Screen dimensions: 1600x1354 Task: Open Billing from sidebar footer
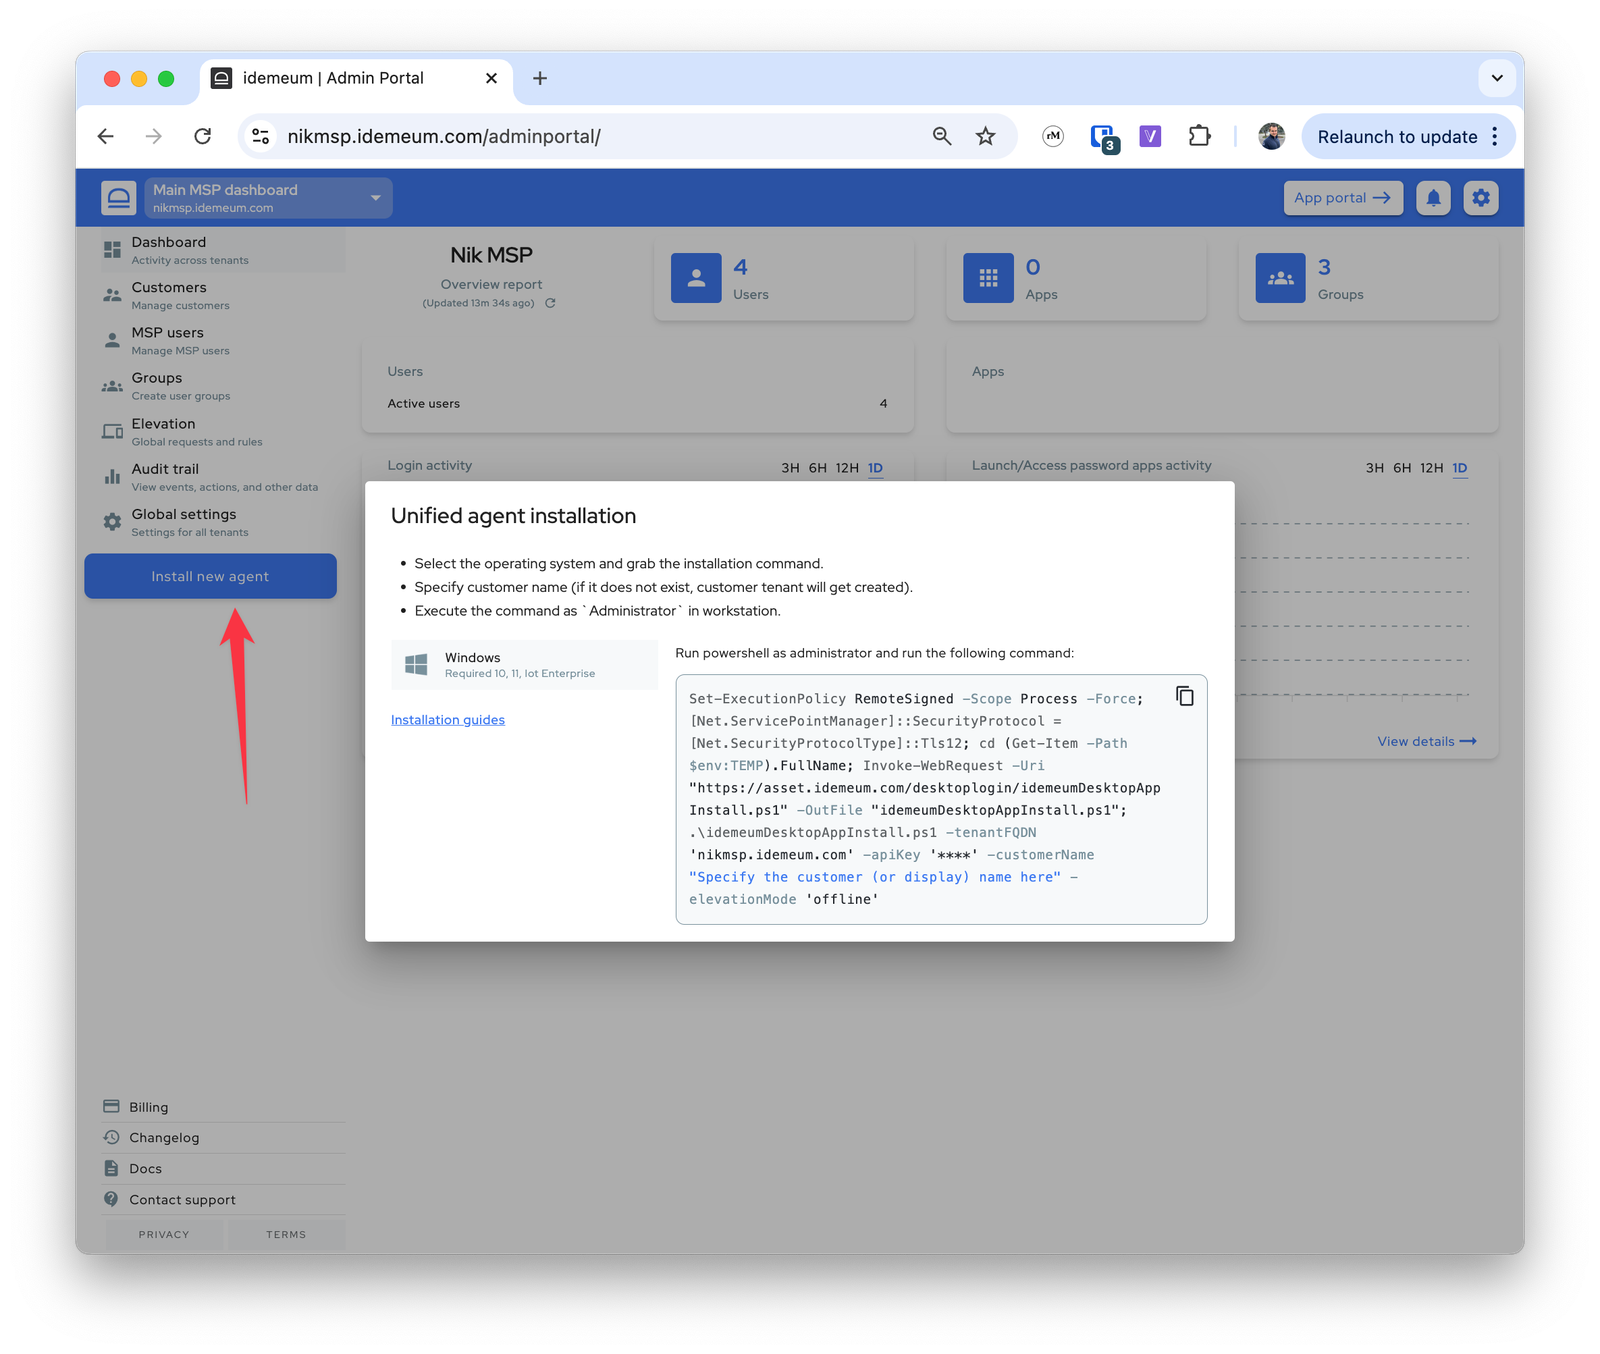point(224,1107)
